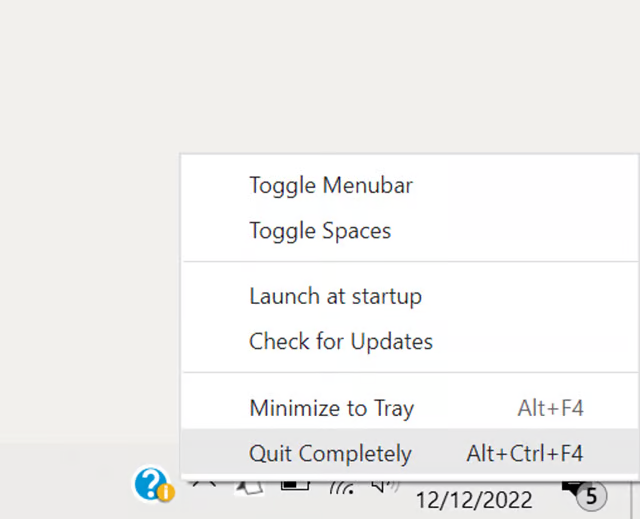Open the Wi-Fi network tray icon
The image size is (640, 519).
pyautogui.click(x=341, y=488)
